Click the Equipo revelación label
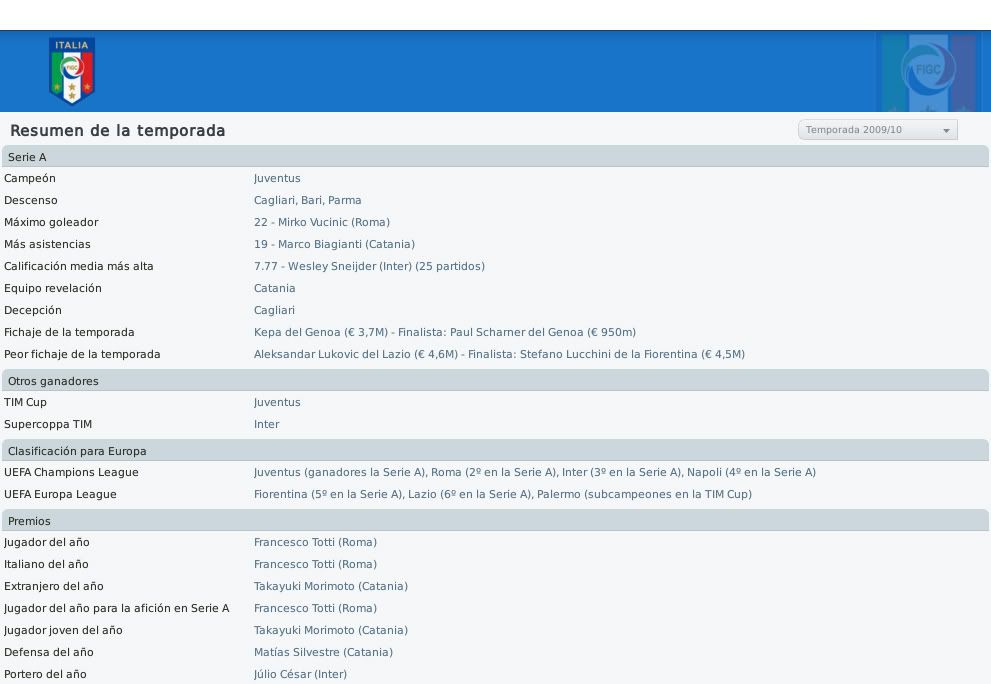The width and height of the screenshot is (991, 684). click(x=52, y=288)
